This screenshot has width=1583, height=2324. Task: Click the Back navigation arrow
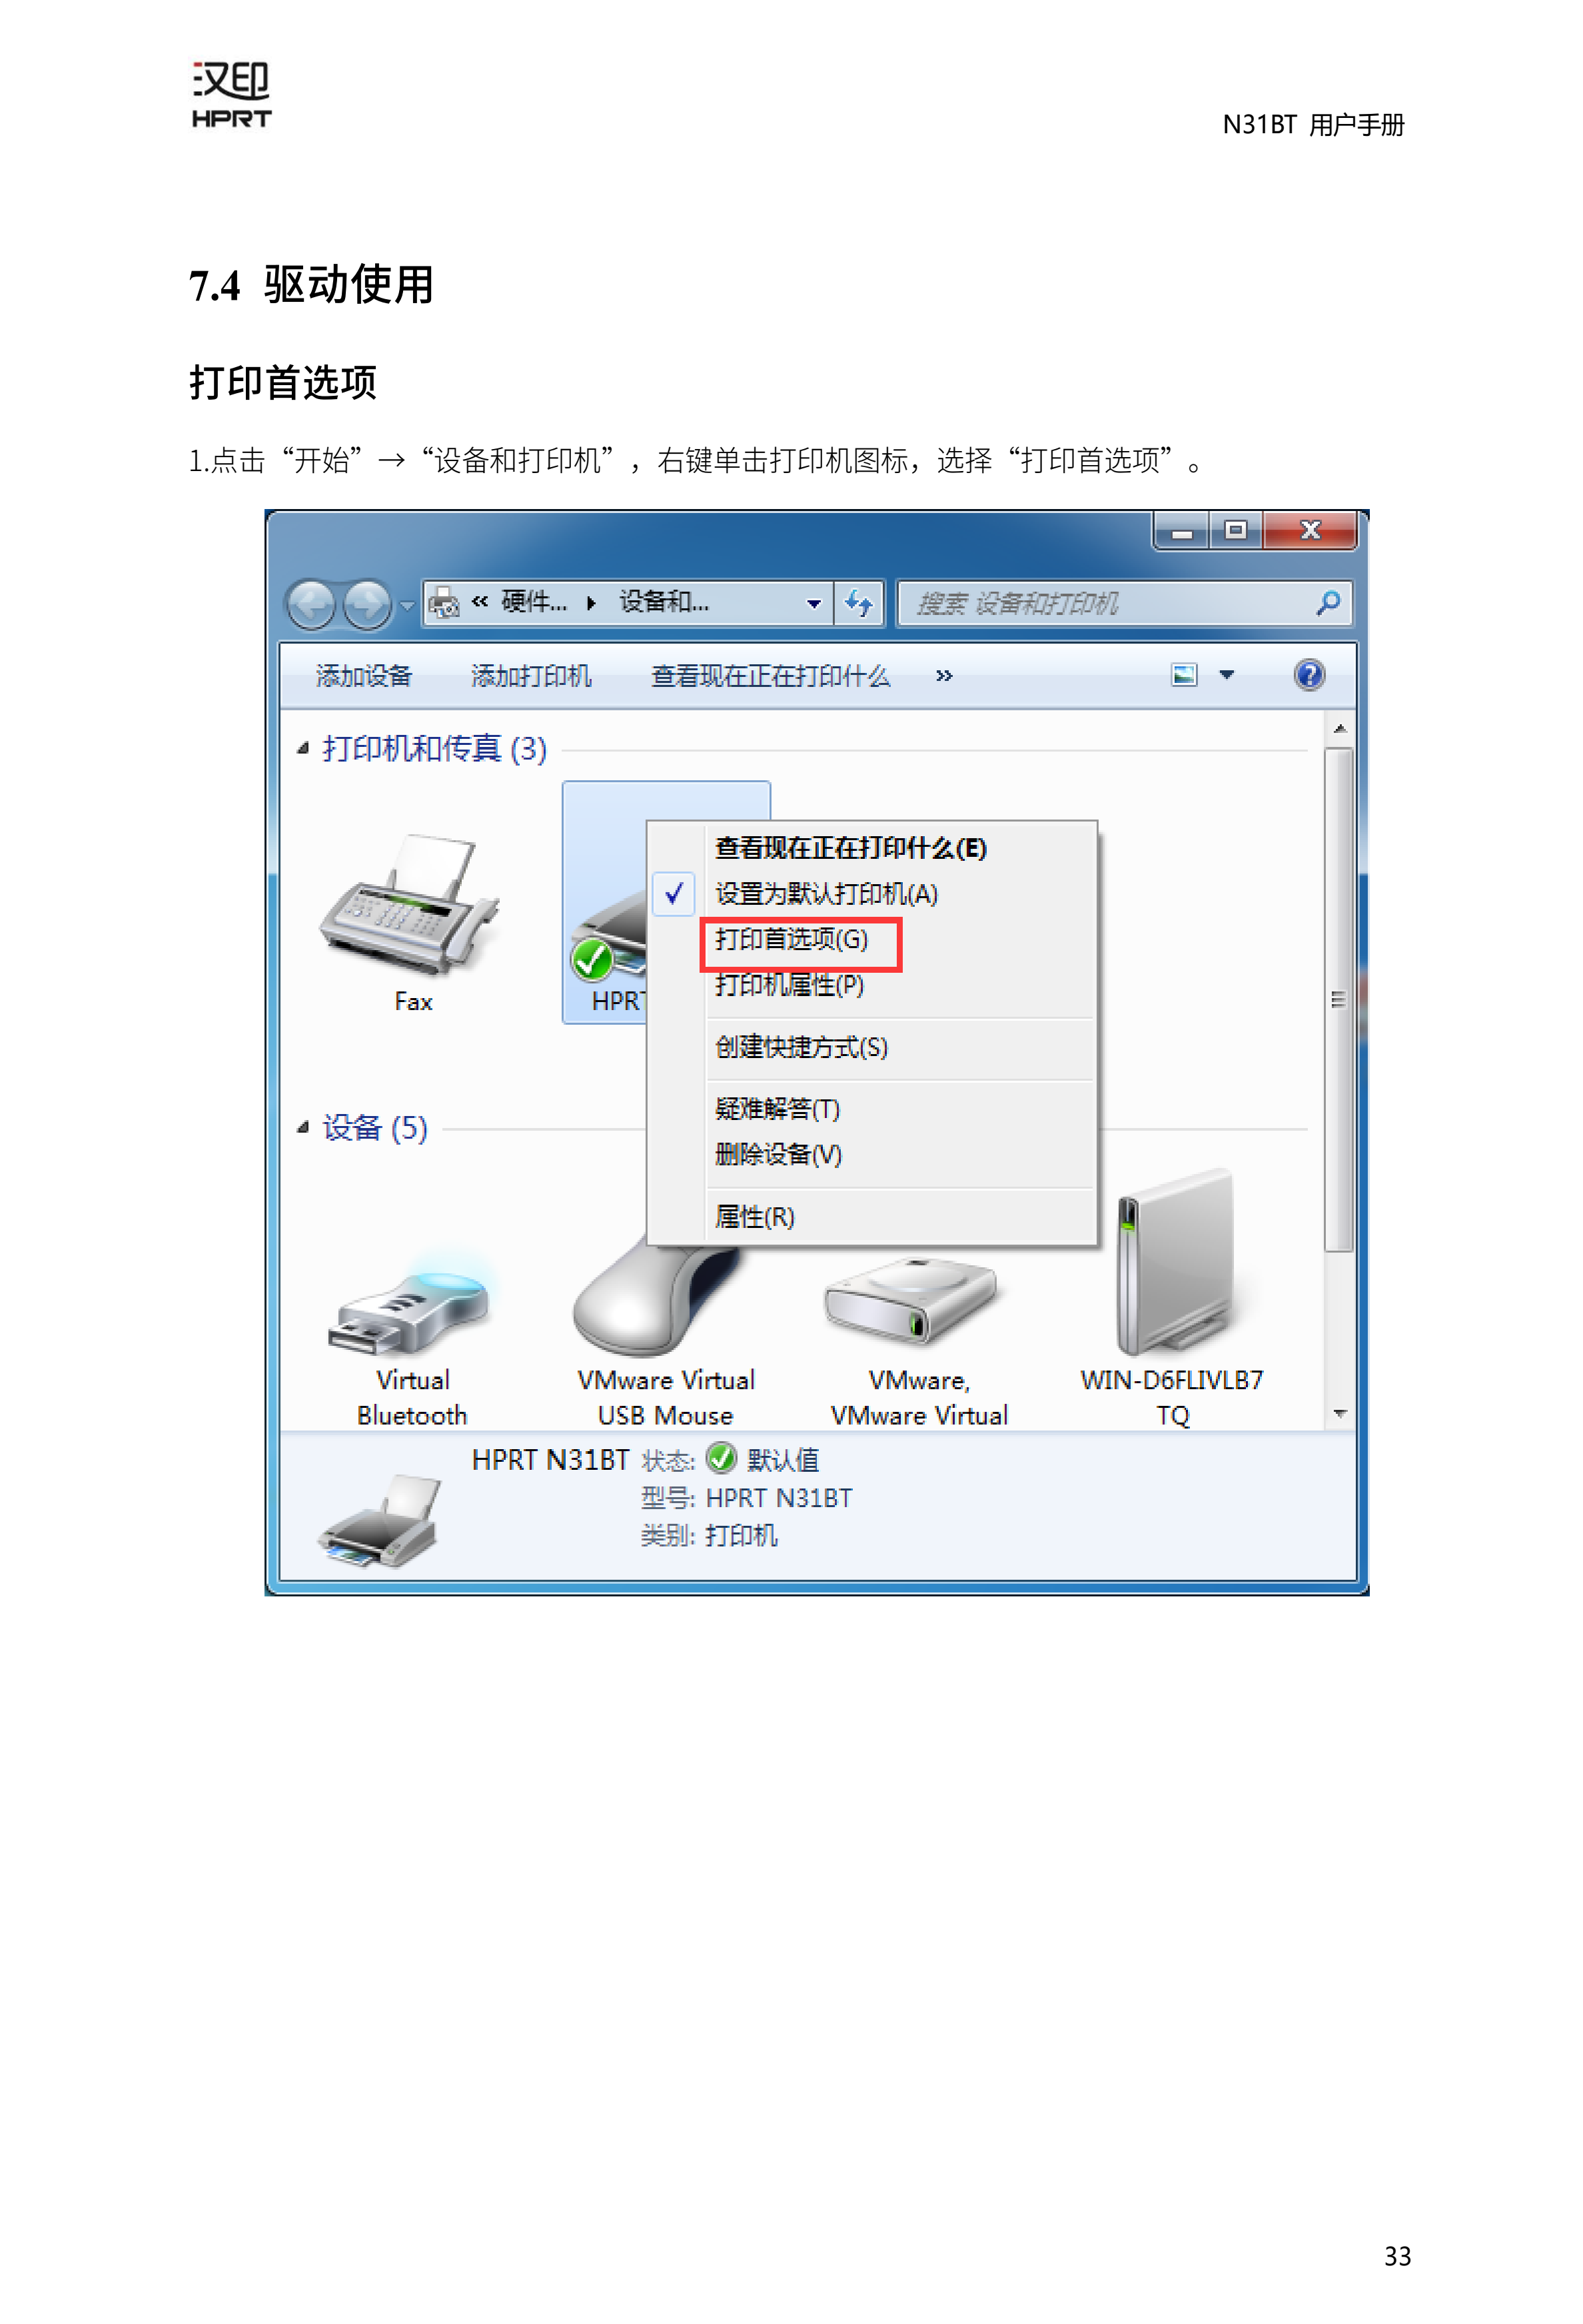[x=311, y=605]
